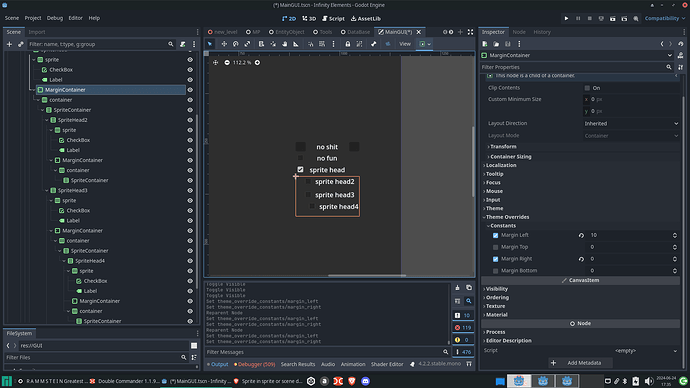This screenshot has height=388, width=690.
Task: Switch to the Import dock tab
Action: click(37, 32)
